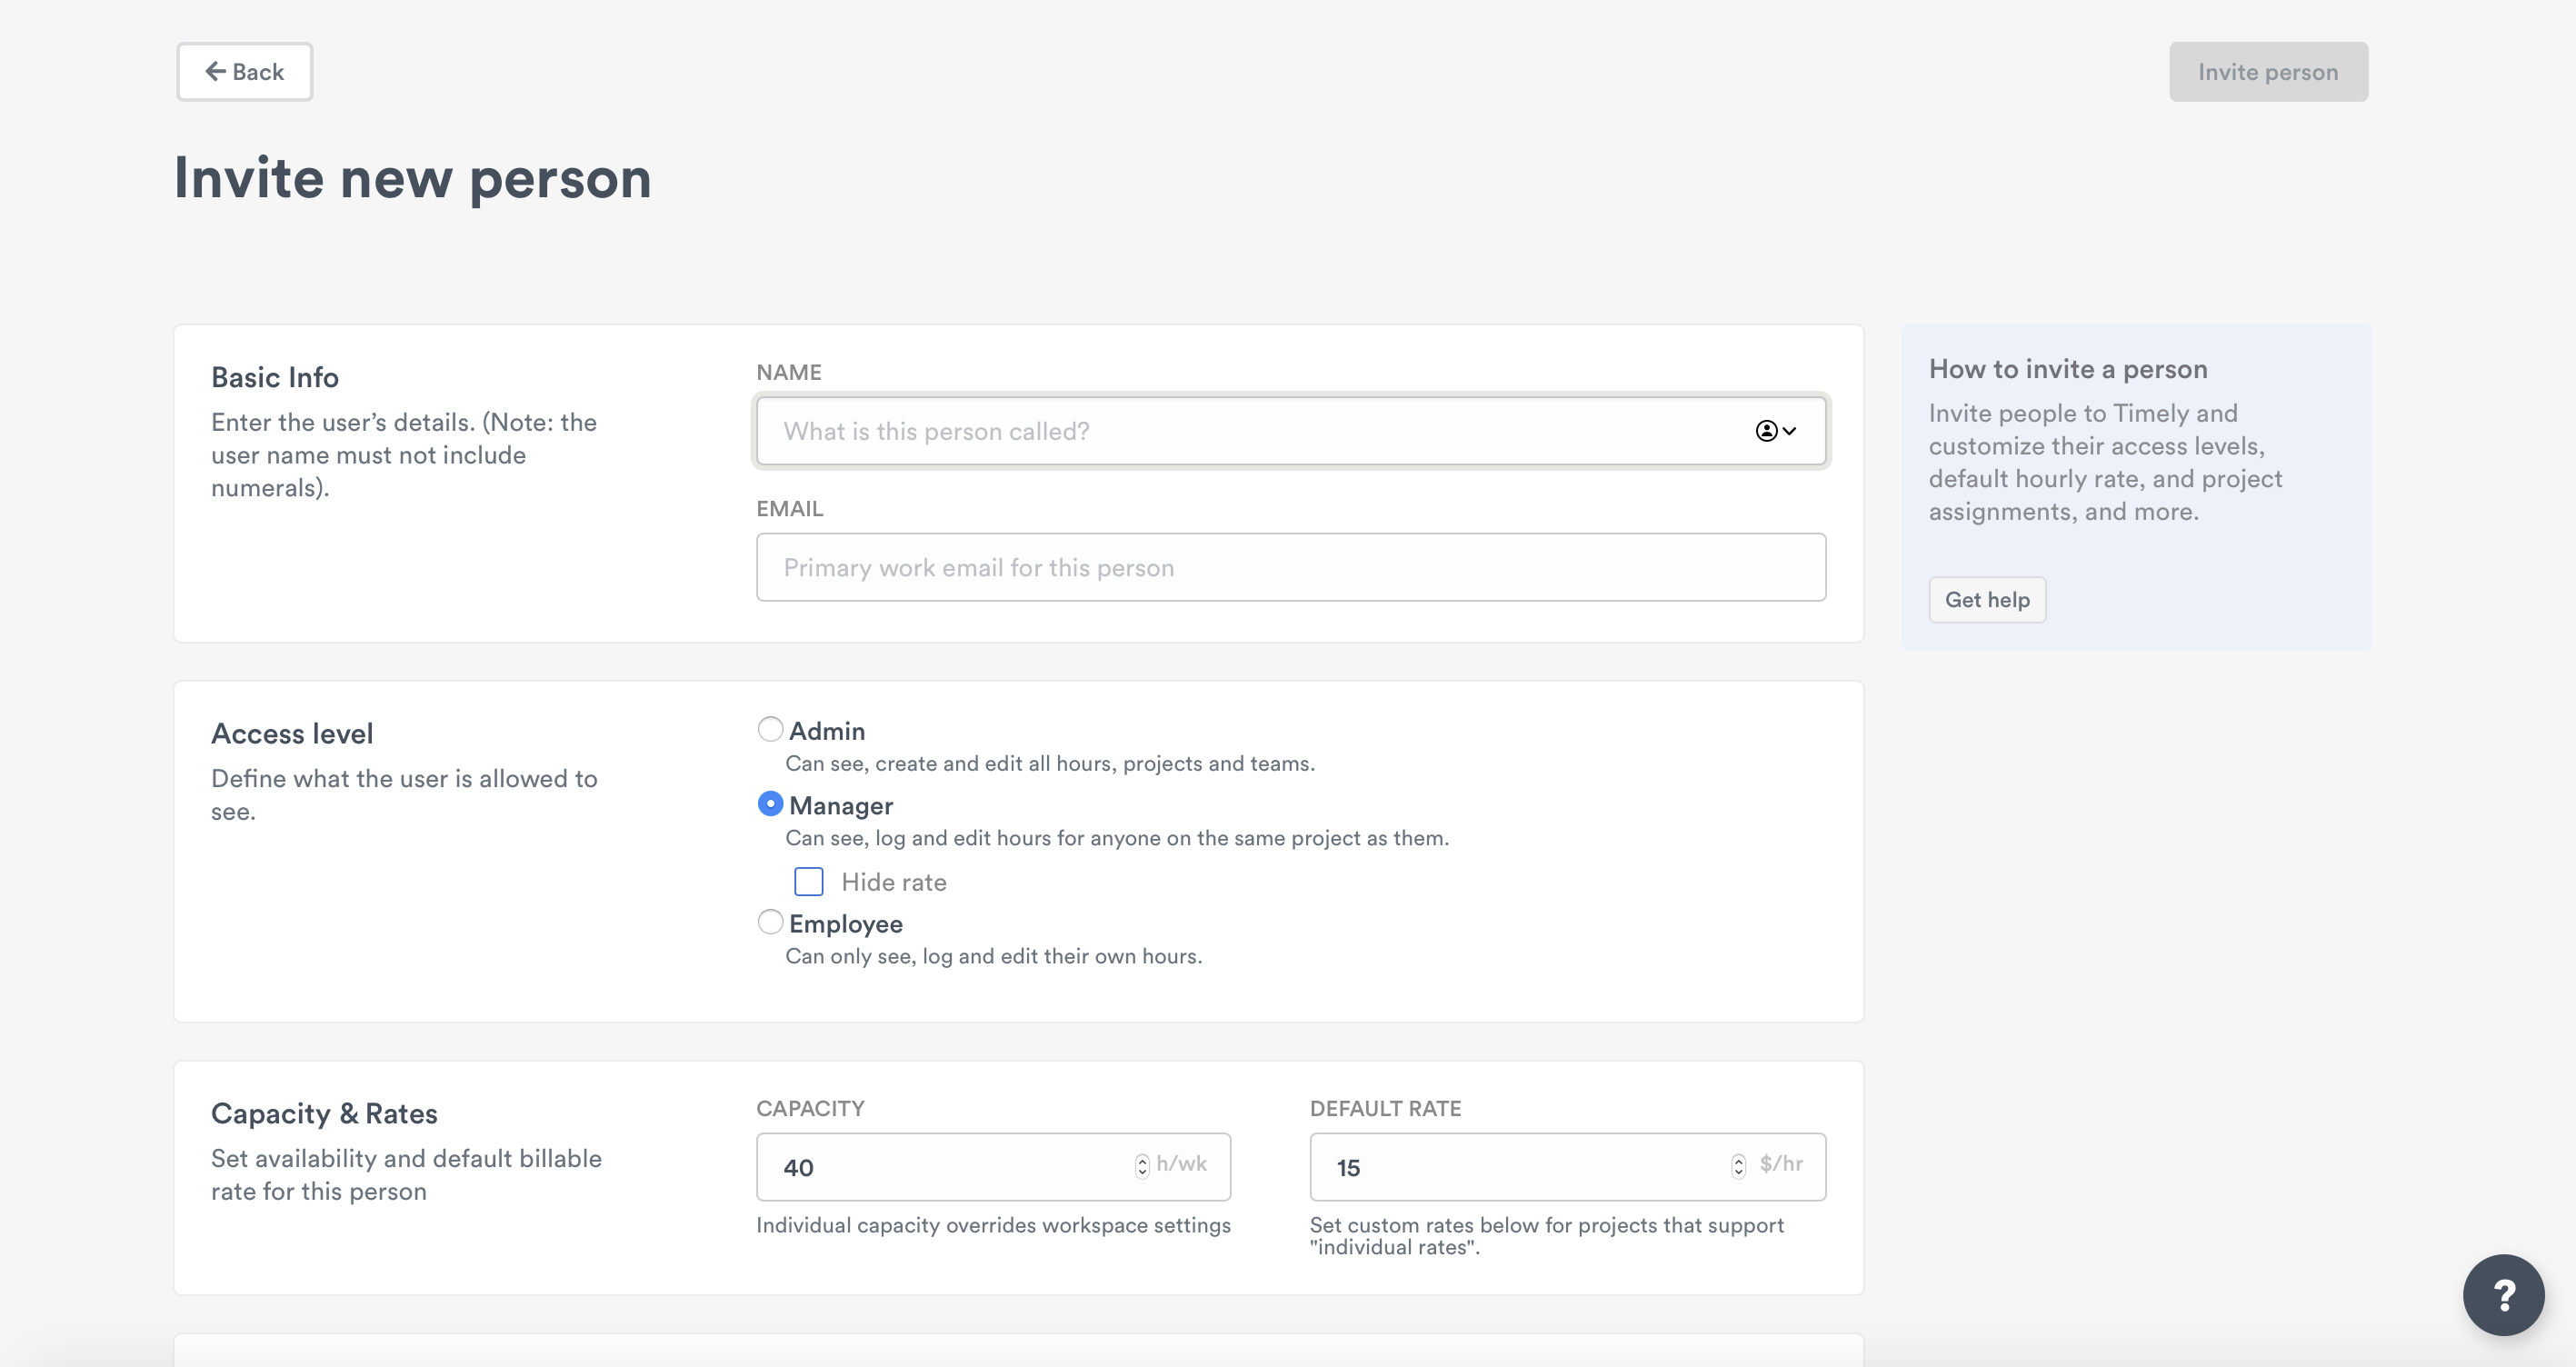Screen dimensions: 2576x1367
Task: Open the floating question mark help button
Action: coord(2503,1294)
